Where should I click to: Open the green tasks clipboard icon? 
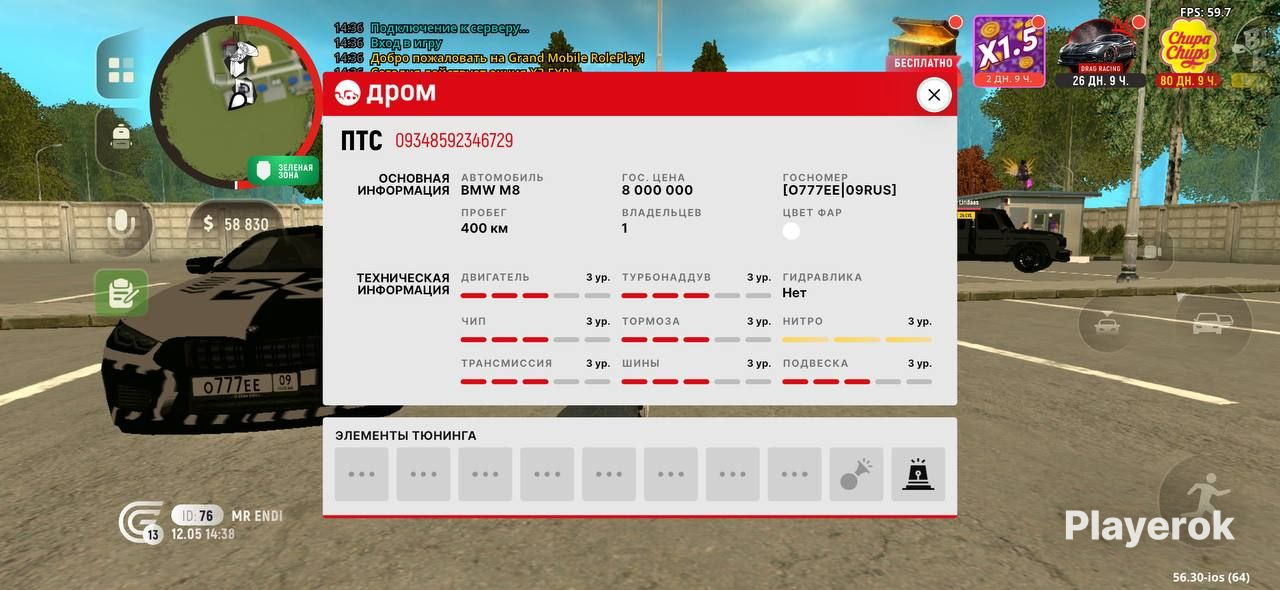(x=121, y=293)
